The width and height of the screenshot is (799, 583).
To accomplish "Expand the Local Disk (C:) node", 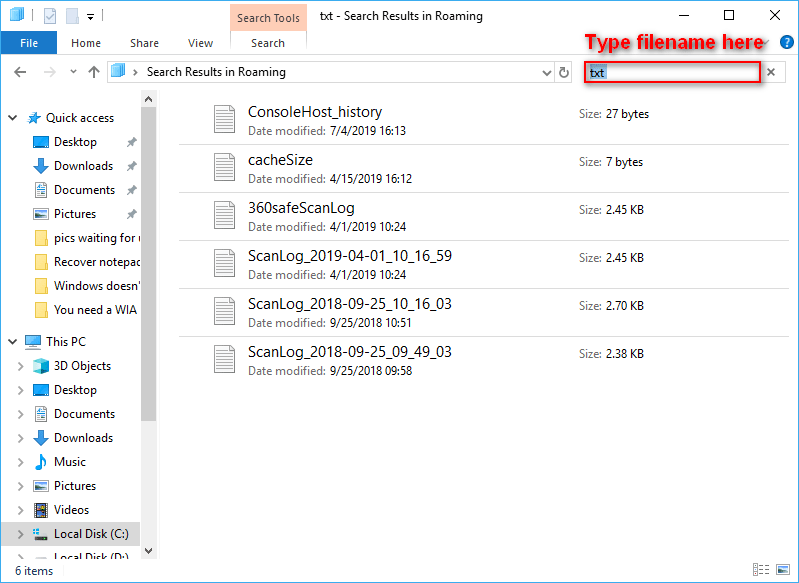I will [20, 534].
